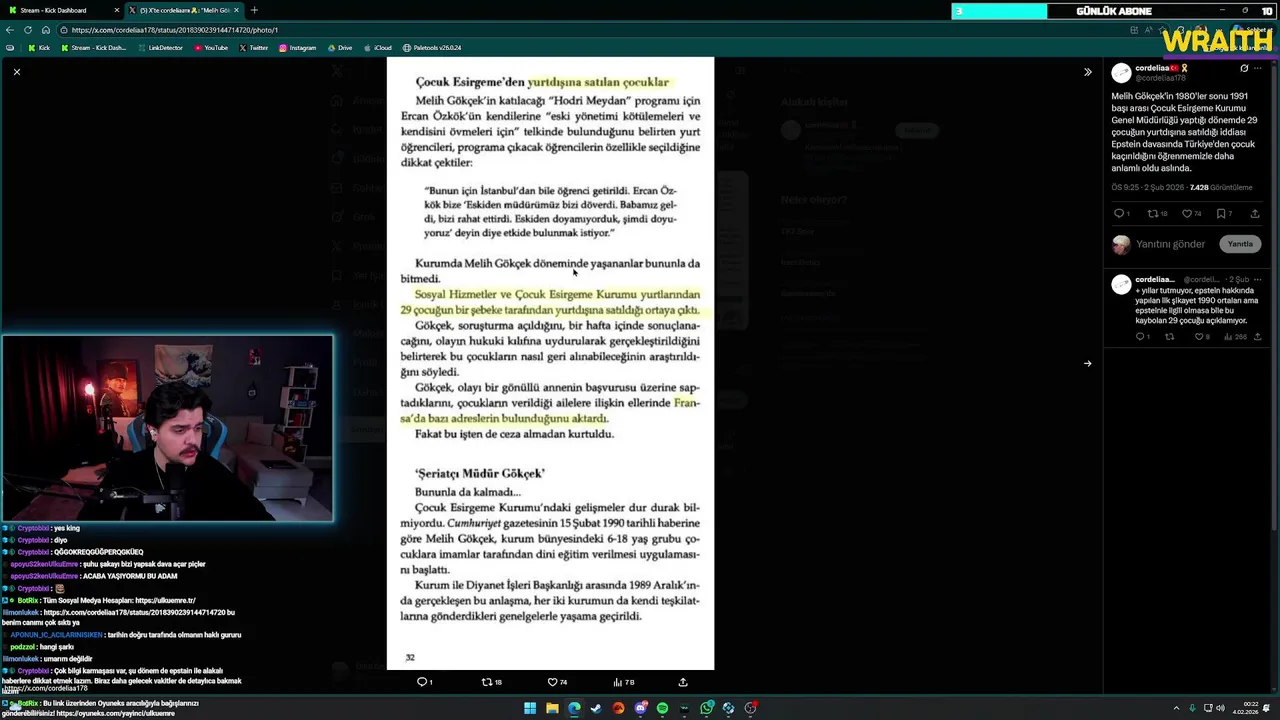Click the browser home icon
This screenshot has height=720, width=1280.
[x=45, y=30]
